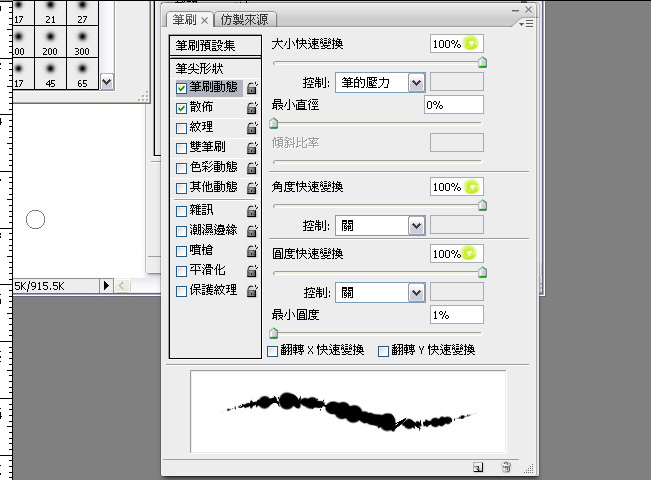Screen dimensions: 651x480
Task: Collapse the brush panel with the minimize dash
Action: pos(515,10)
